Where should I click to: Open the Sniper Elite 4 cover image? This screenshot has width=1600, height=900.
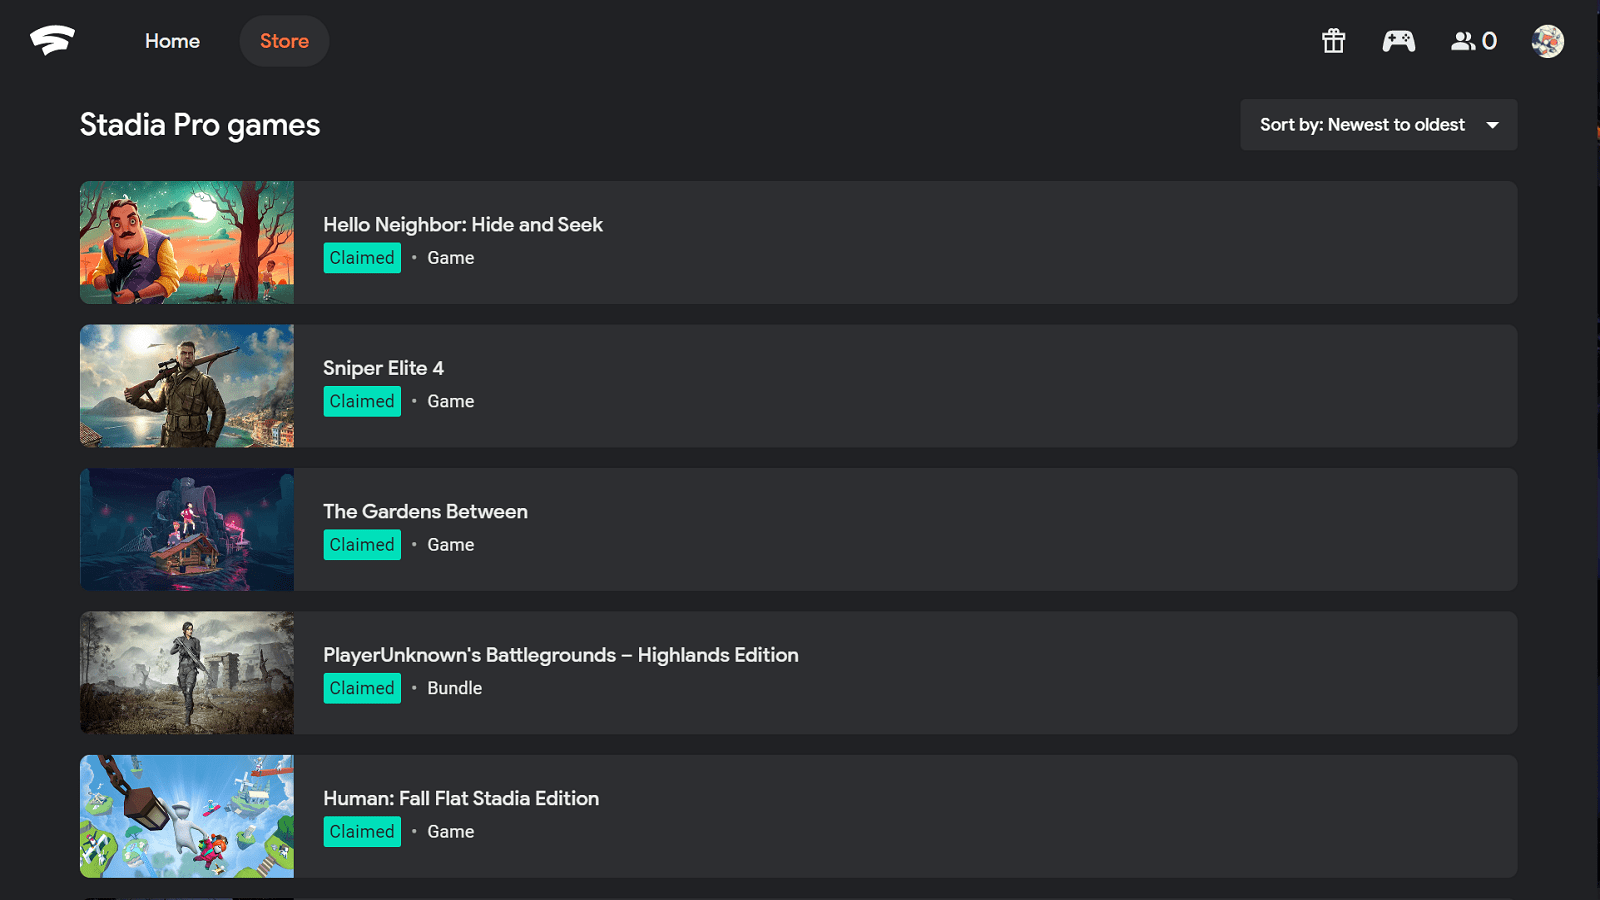[x=187, y=386]
